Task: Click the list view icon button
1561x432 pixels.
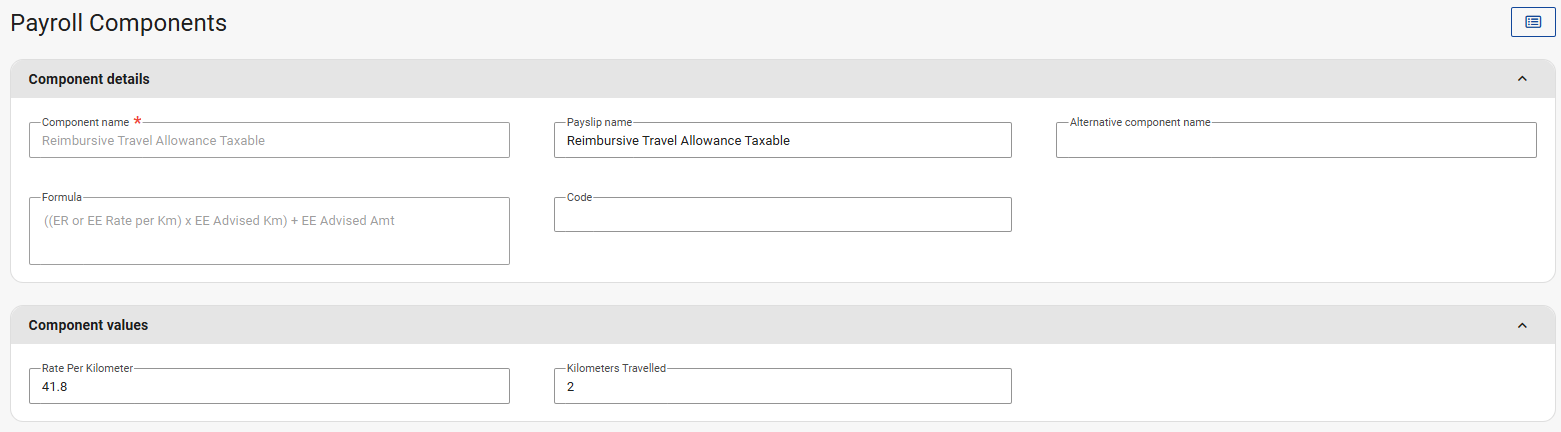Action: tap(1532, 22)
